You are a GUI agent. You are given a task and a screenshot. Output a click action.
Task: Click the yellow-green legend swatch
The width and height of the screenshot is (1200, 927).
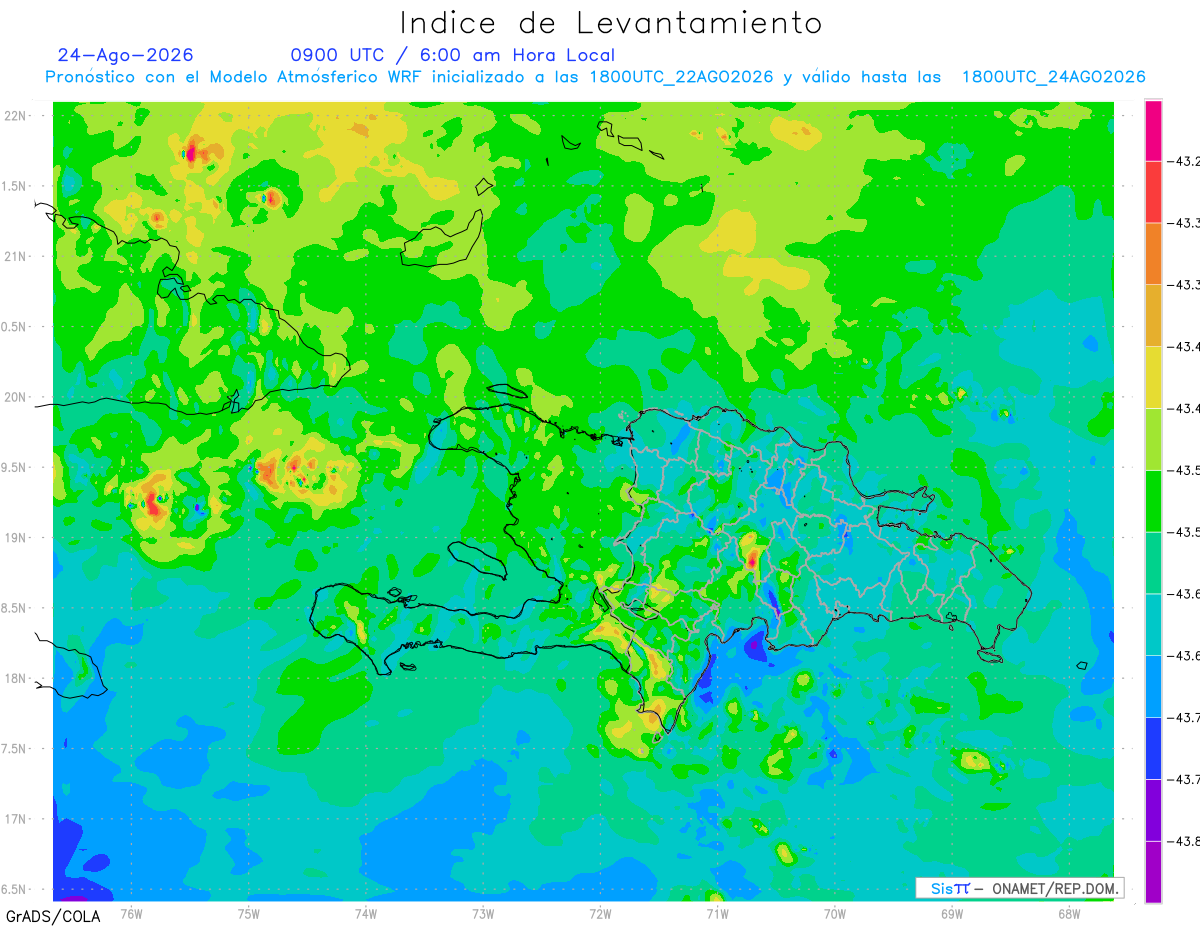pyautogui.click(x=1153, y=439)
